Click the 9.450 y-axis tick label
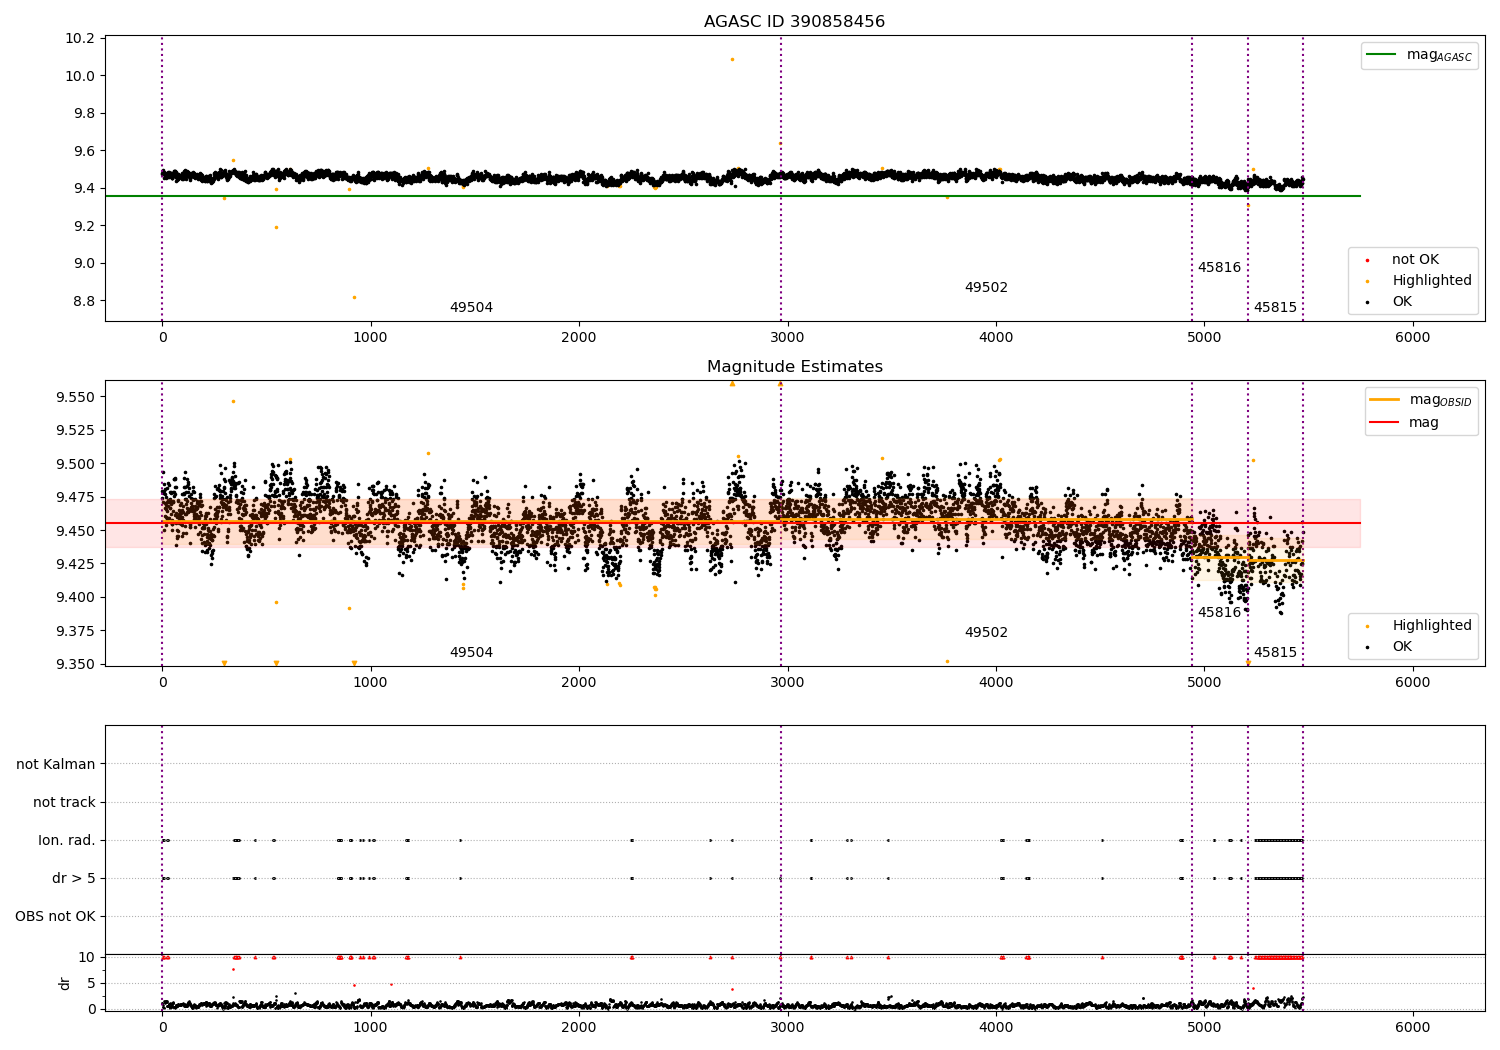 76,531
